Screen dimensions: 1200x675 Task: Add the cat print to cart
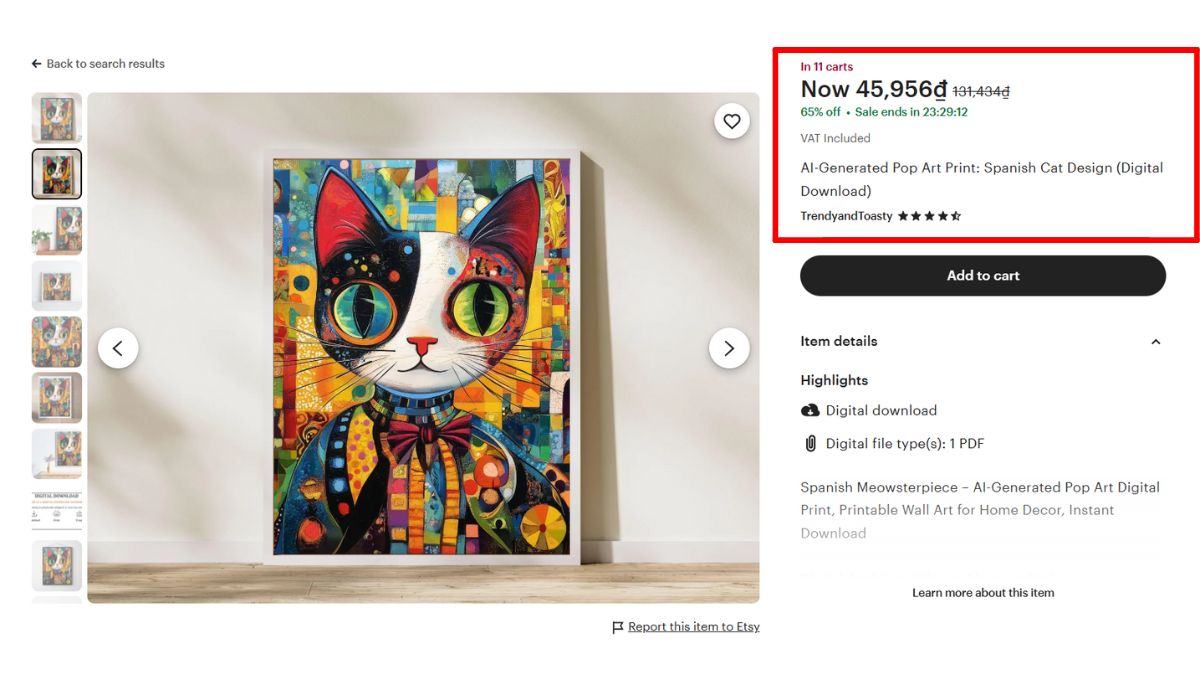coord(983,275)
